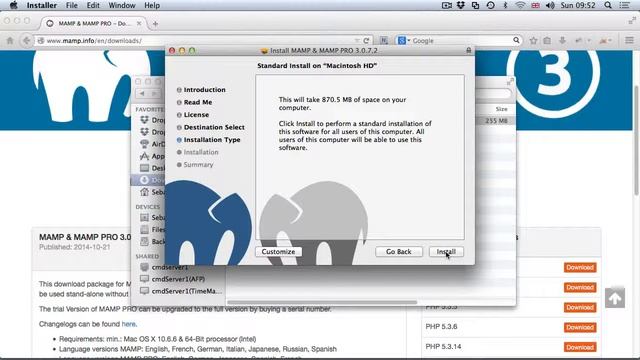Click the Finder AirDrop sidebar icon
The width and height of the screenshot is (640, 360).
pyautogui.click(x=144, y=144)
